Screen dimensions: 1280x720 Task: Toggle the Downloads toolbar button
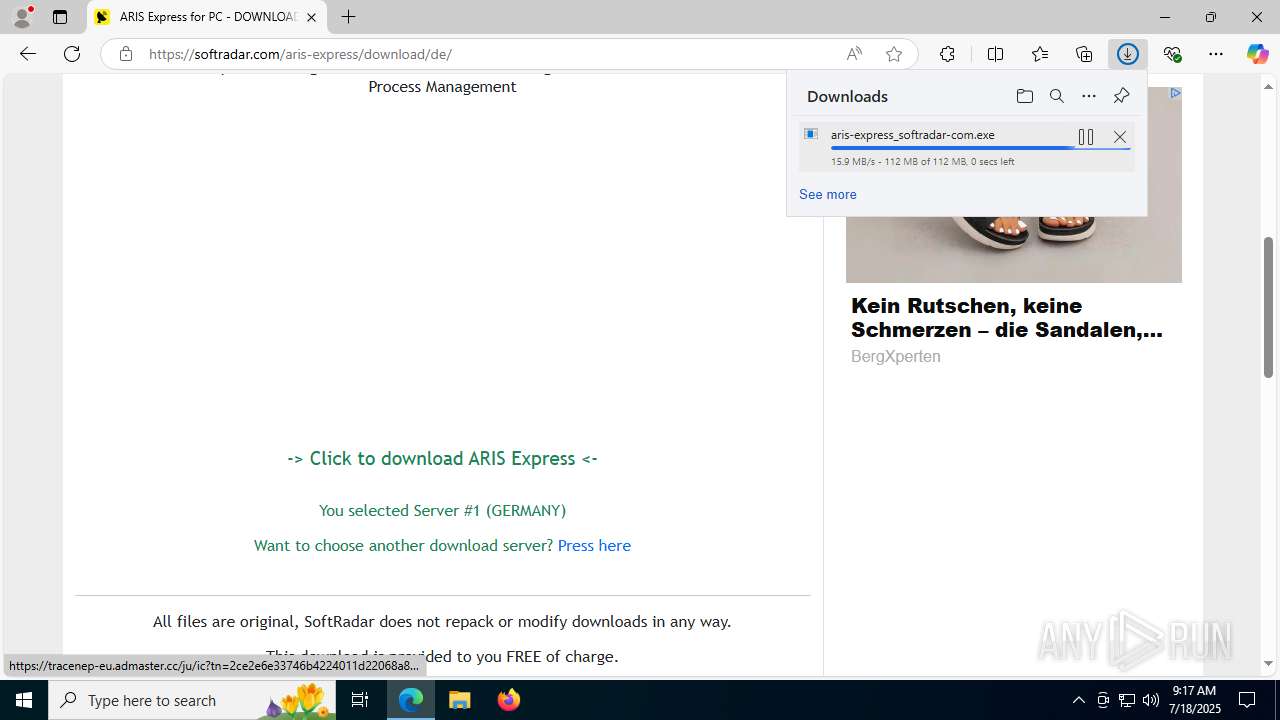(1128, 54)
